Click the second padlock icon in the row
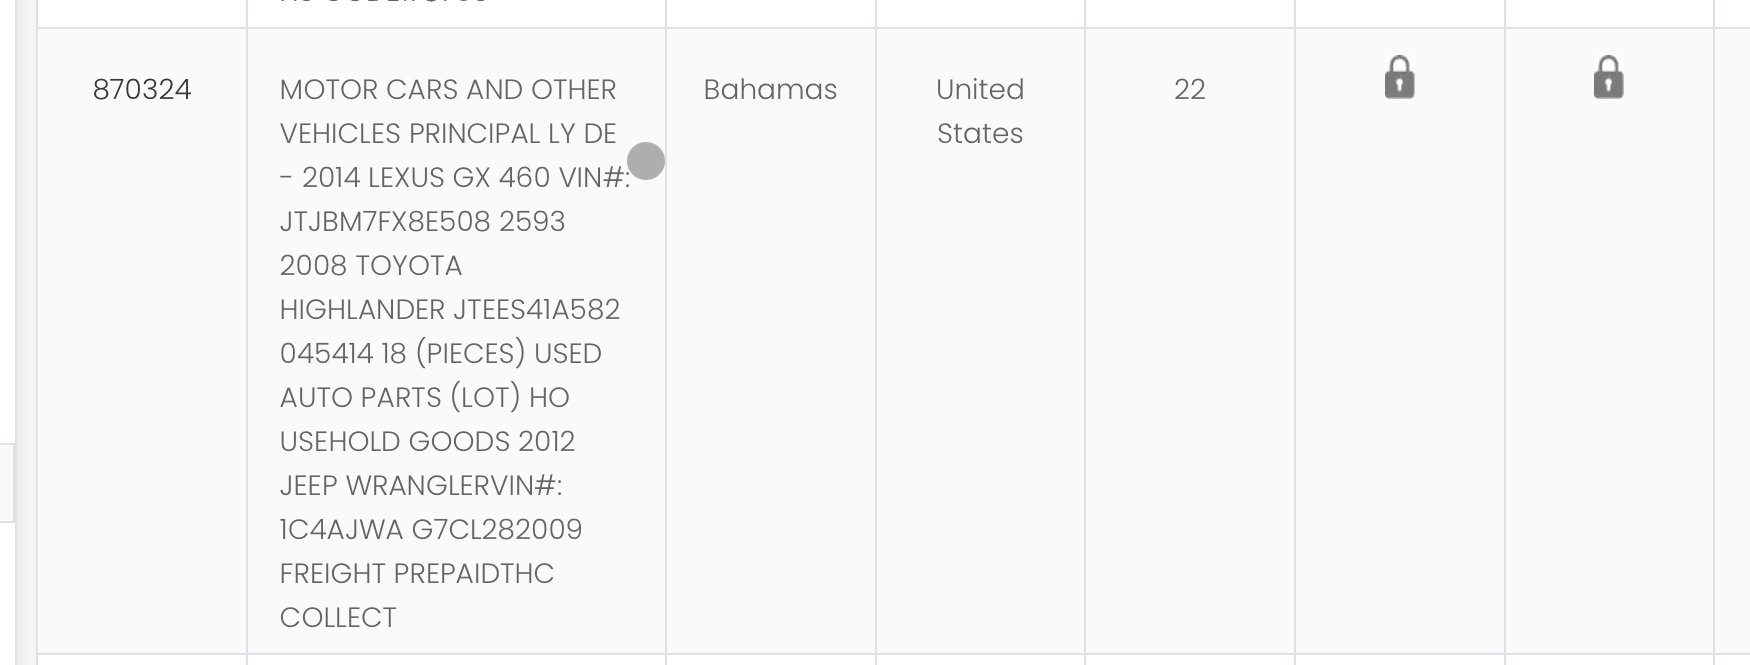The height and width of the screenshot is (665, 1750). point(1608,77)
